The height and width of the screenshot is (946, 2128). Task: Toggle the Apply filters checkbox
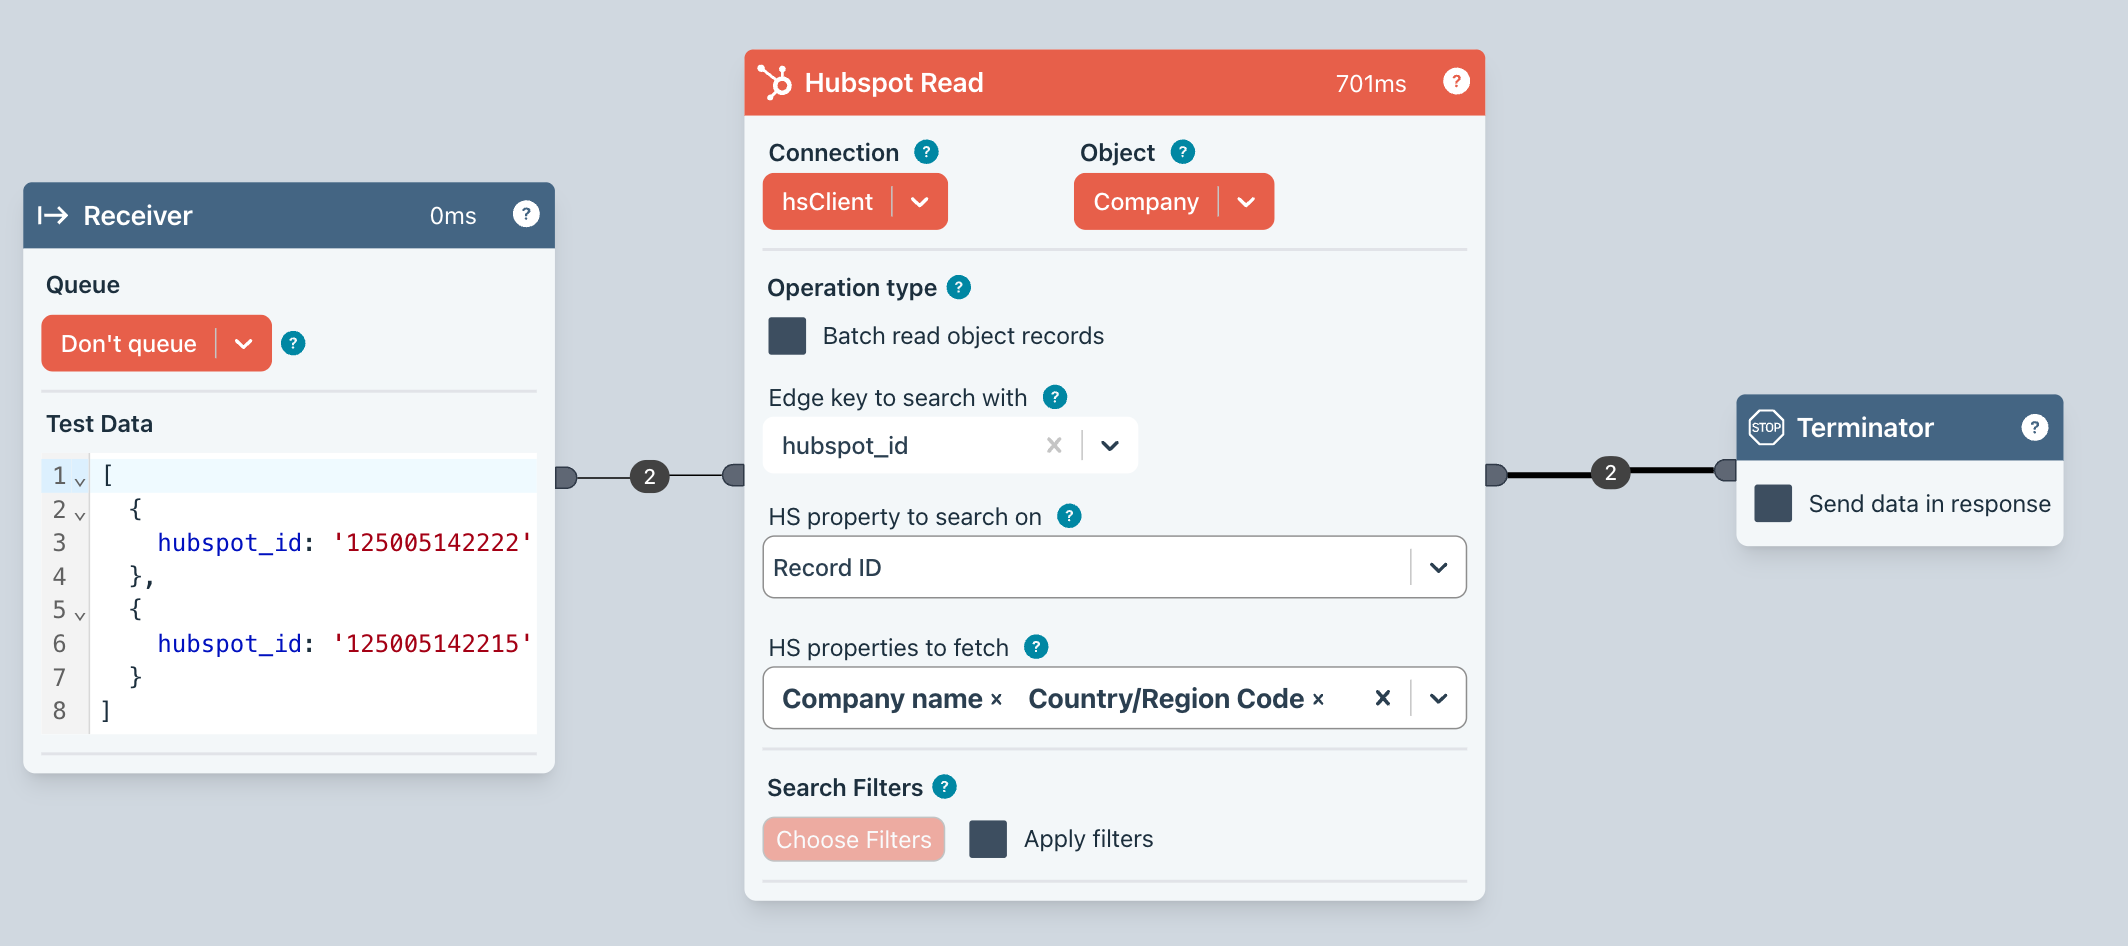click(988, 839)
